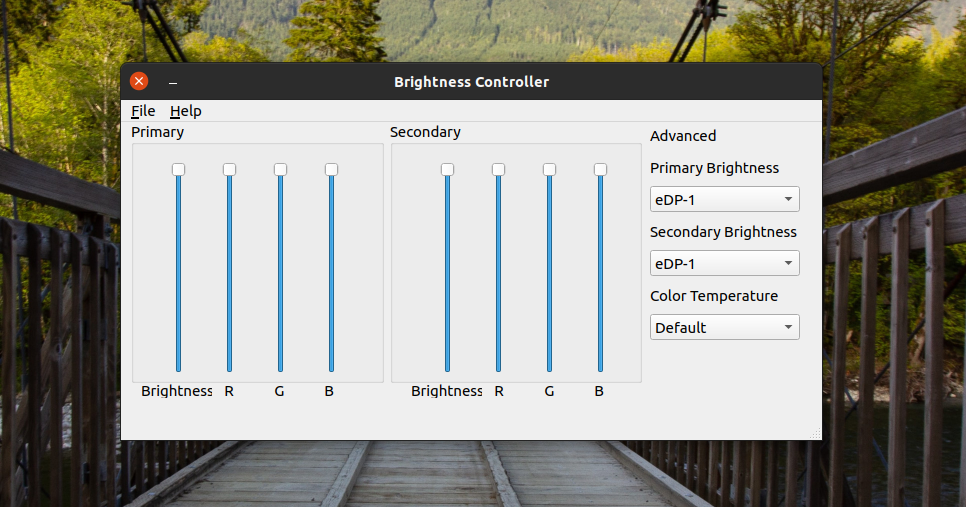Click the Secondary B slider handle
Viewport: 966px width, 507px height.
pyautogui.click(x=600, y=169)
